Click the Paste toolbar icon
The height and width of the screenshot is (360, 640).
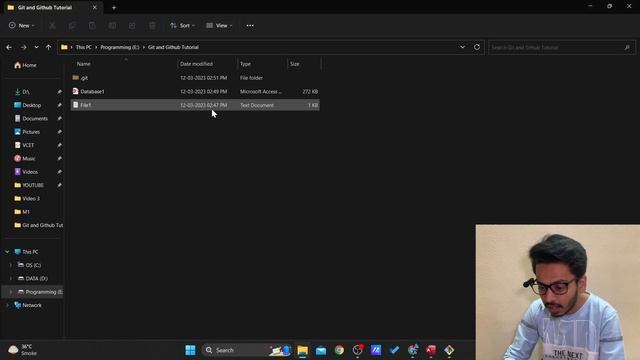pos(92,26)
